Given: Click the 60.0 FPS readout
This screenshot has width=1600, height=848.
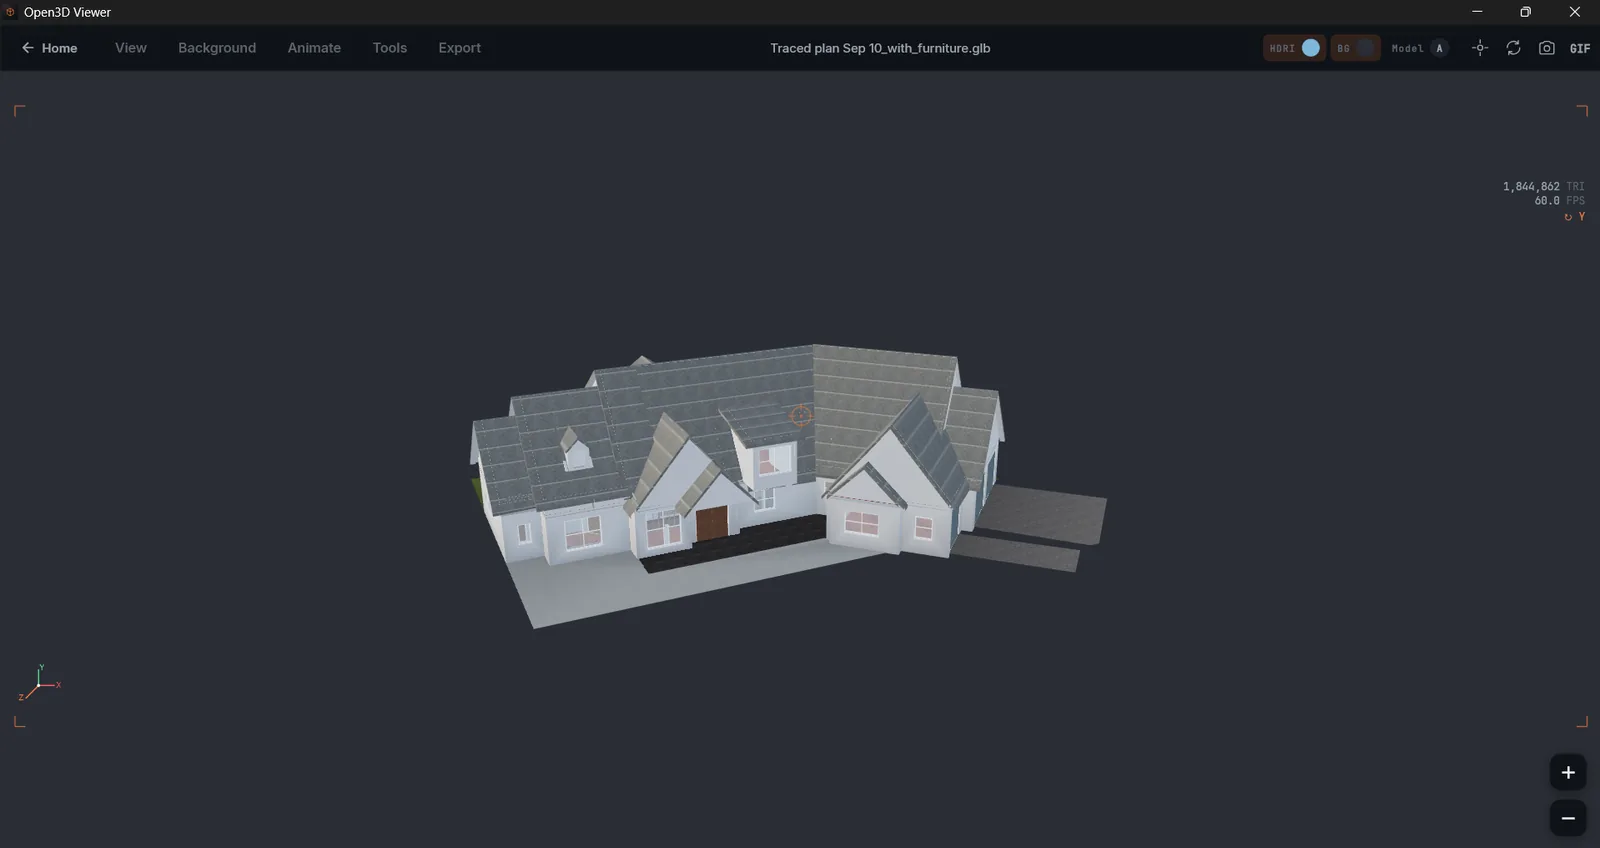Looking at the screenshot, I should tap(1559, 201).
